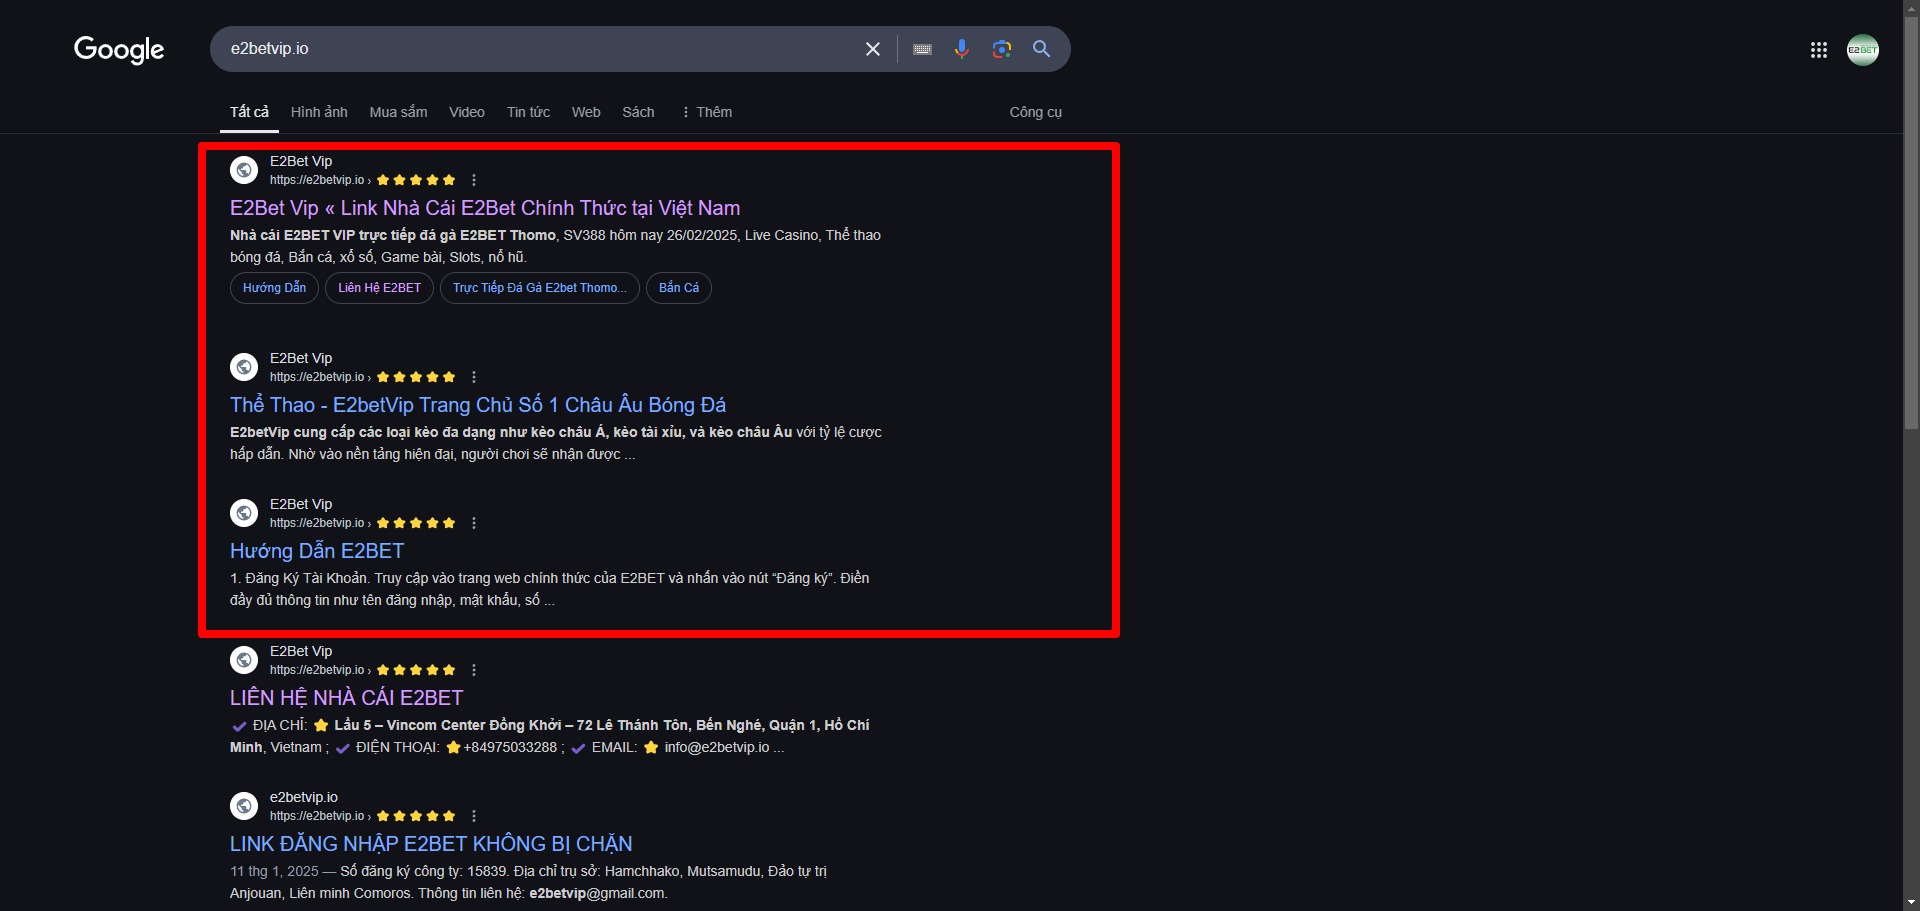
Task: Click the Trực Tiếp Đá Gà E2bet Thomo chip
Action: [540, 288]
